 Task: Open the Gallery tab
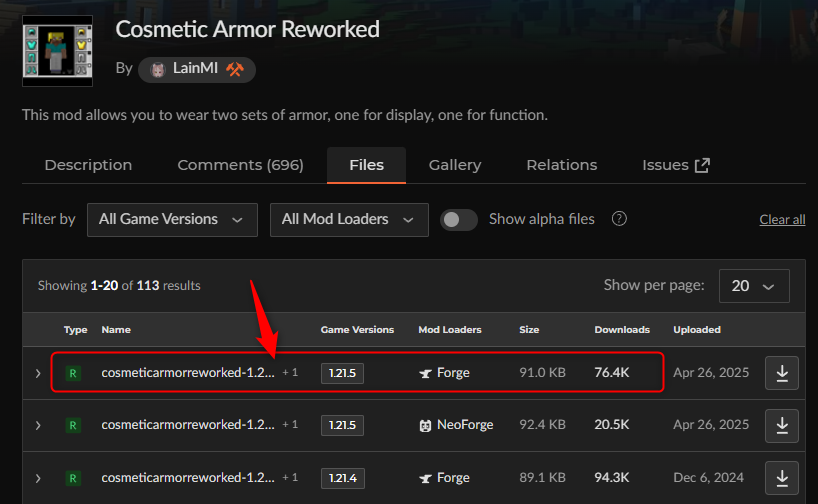[455, 165]
